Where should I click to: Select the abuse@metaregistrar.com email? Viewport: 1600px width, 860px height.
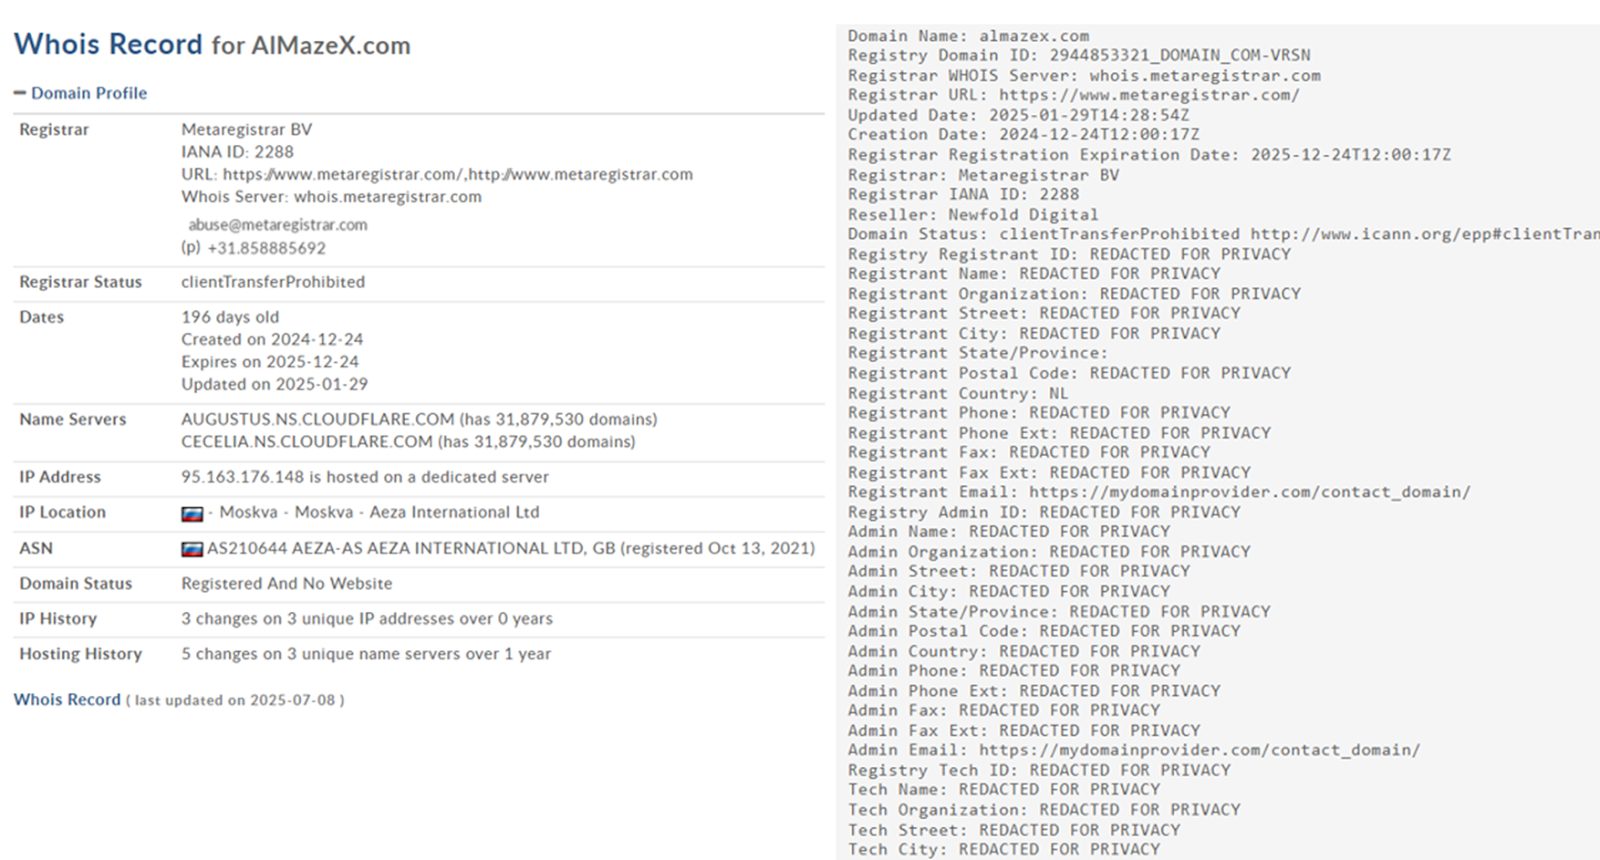point(278,225)
